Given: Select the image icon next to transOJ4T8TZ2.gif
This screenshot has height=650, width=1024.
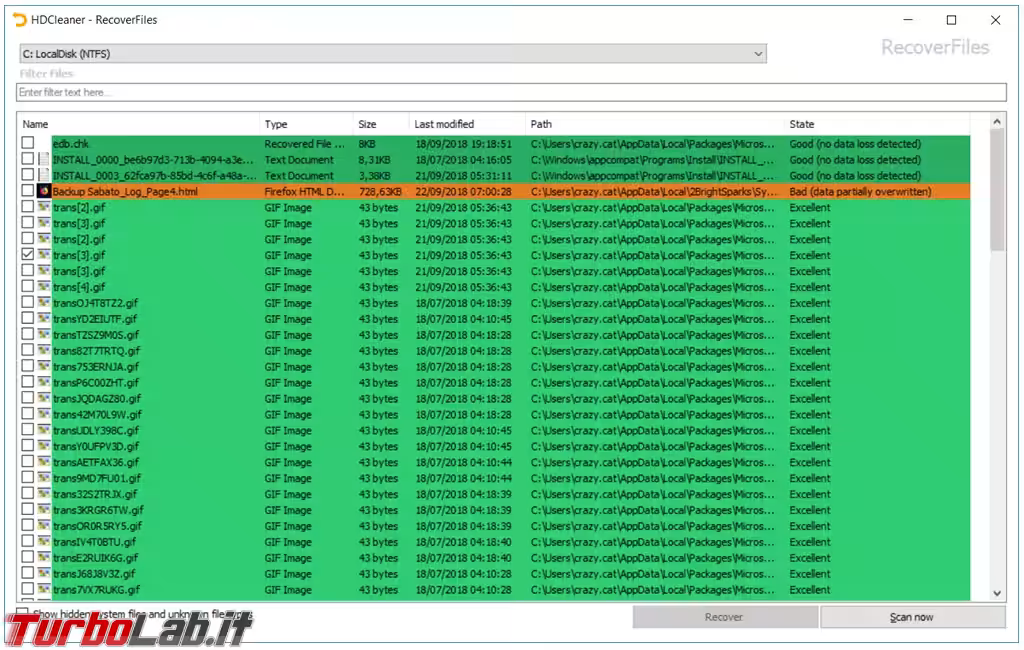Looking at the screenshot, I should point(44,303).
